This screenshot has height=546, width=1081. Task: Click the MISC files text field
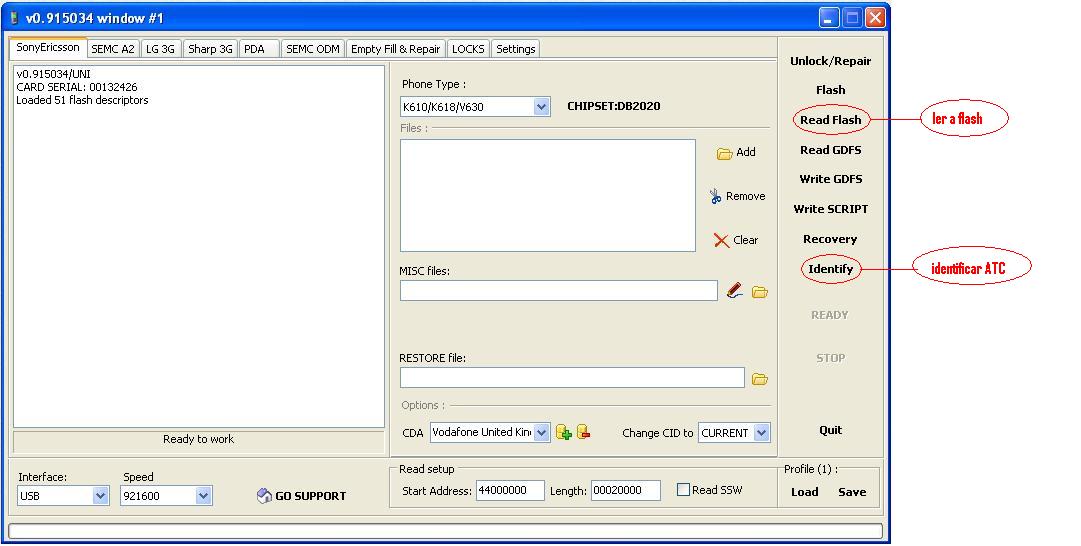(x=558, y=291)
